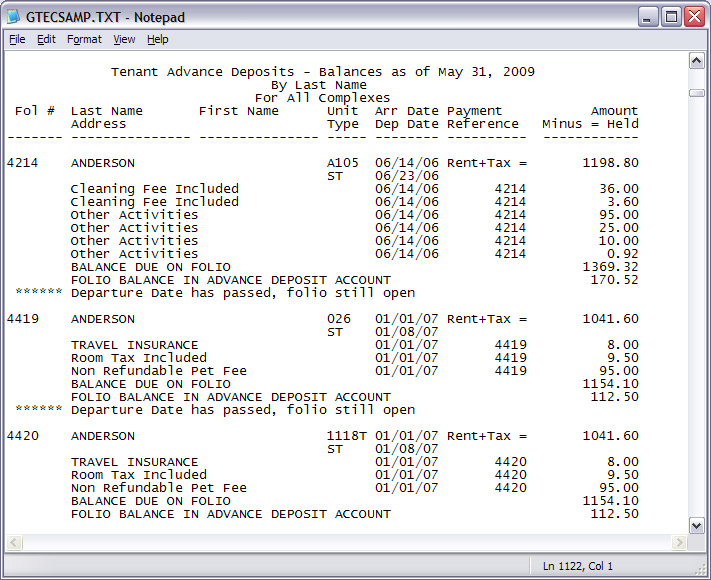The width and height of the screenshot is (711, 580).
Task: Open the File menu
Action: tap(17, 40)
